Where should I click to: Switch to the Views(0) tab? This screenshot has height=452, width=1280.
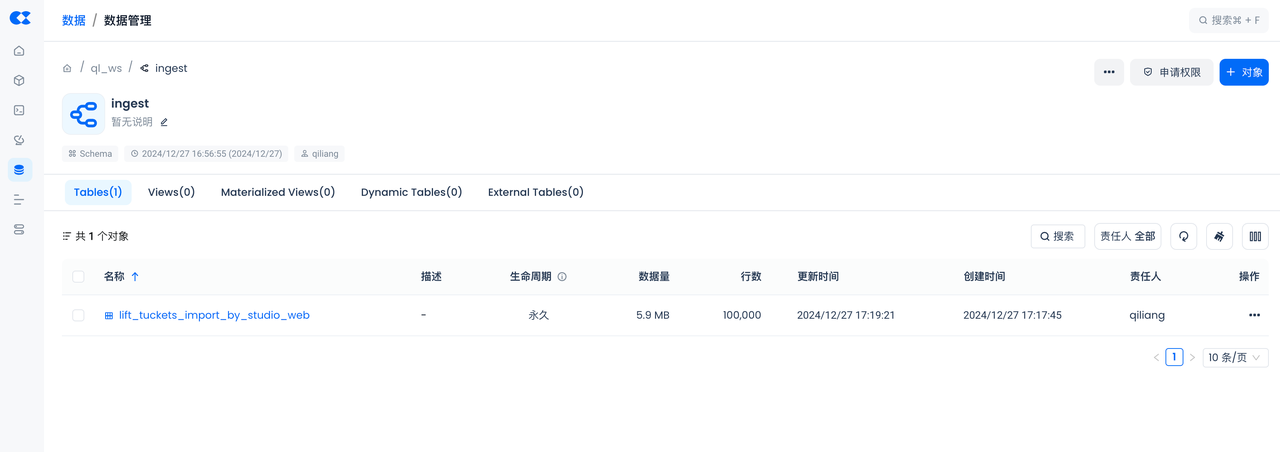click(x=171, y=192)
